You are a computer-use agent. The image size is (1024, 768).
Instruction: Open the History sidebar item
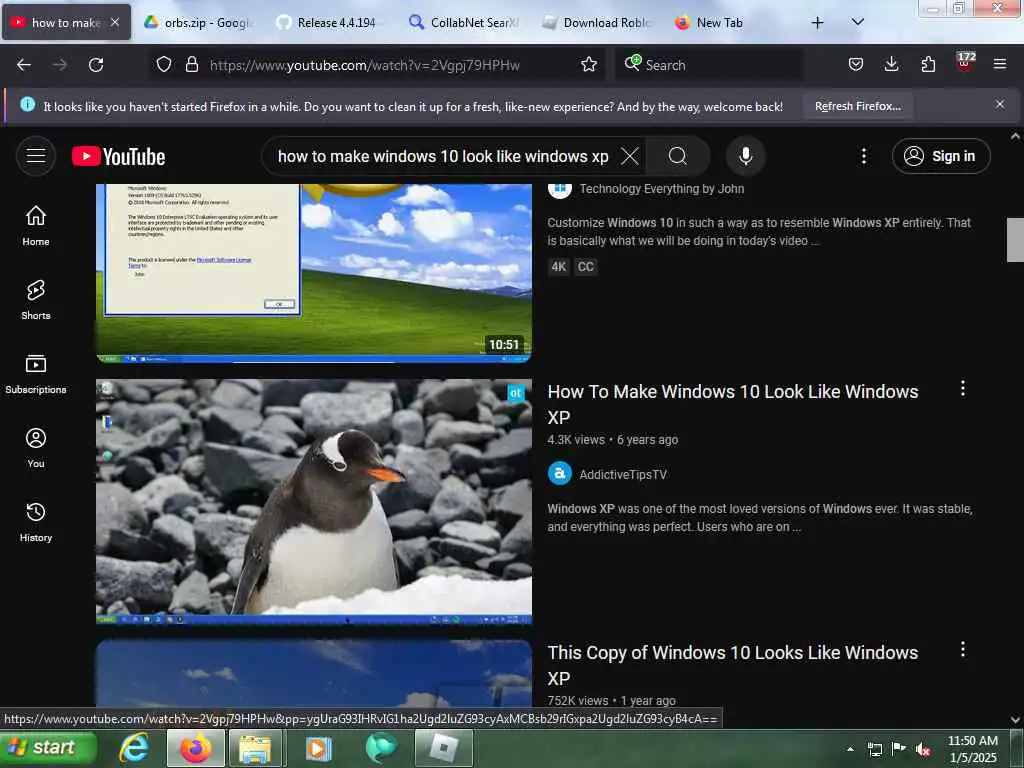(x=36, y=522)
